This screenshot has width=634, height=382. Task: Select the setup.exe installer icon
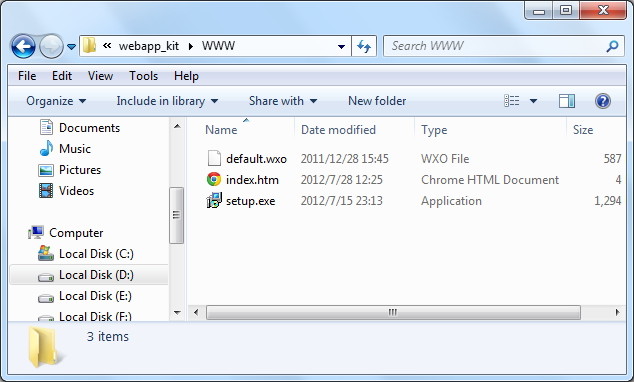pyautogui.click(x=214, y=200)
